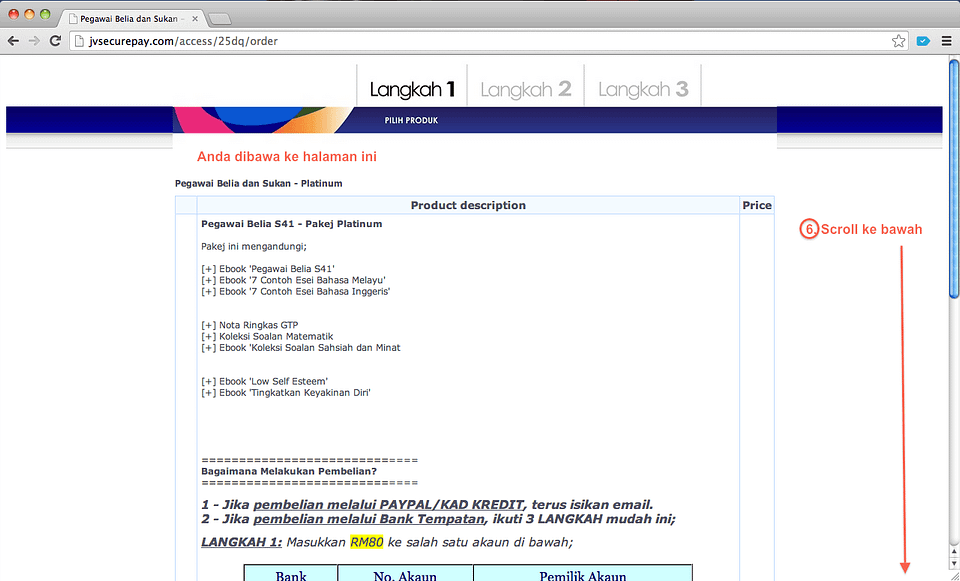Screen dimensions: 960x581
Task: Click the underlined text pembelian melalui PAYPAL/KAD KREDIT
Action: 388,505
